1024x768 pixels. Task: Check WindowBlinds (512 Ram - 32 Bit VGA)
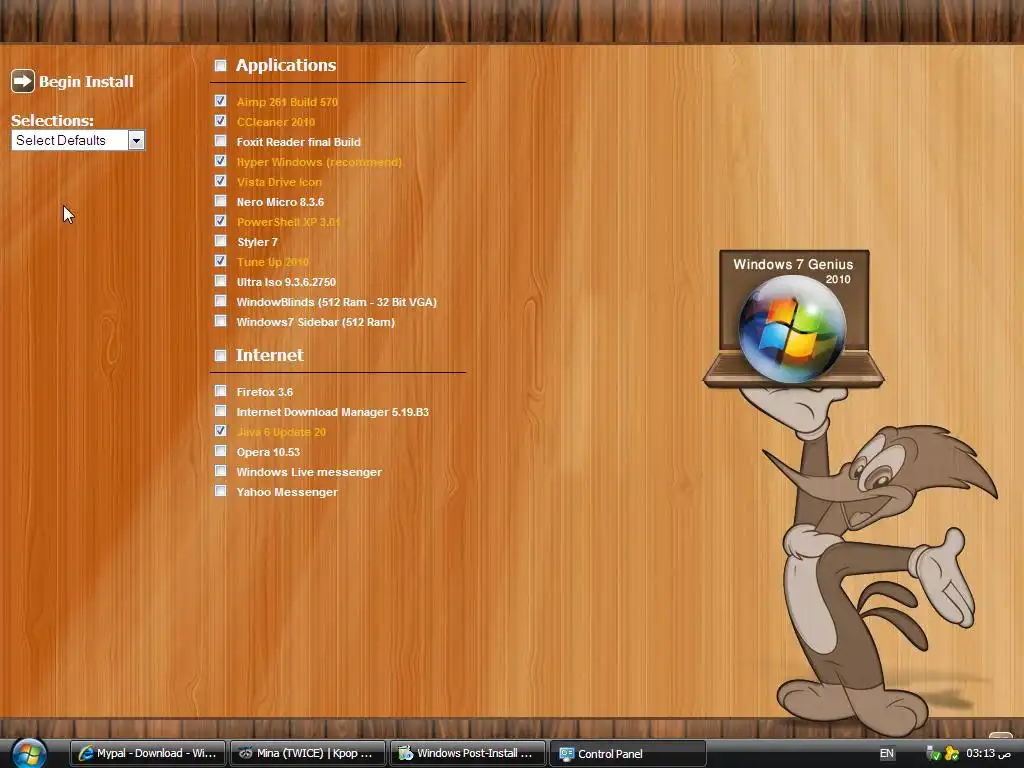pyautogui.click(x=221, y=301)
